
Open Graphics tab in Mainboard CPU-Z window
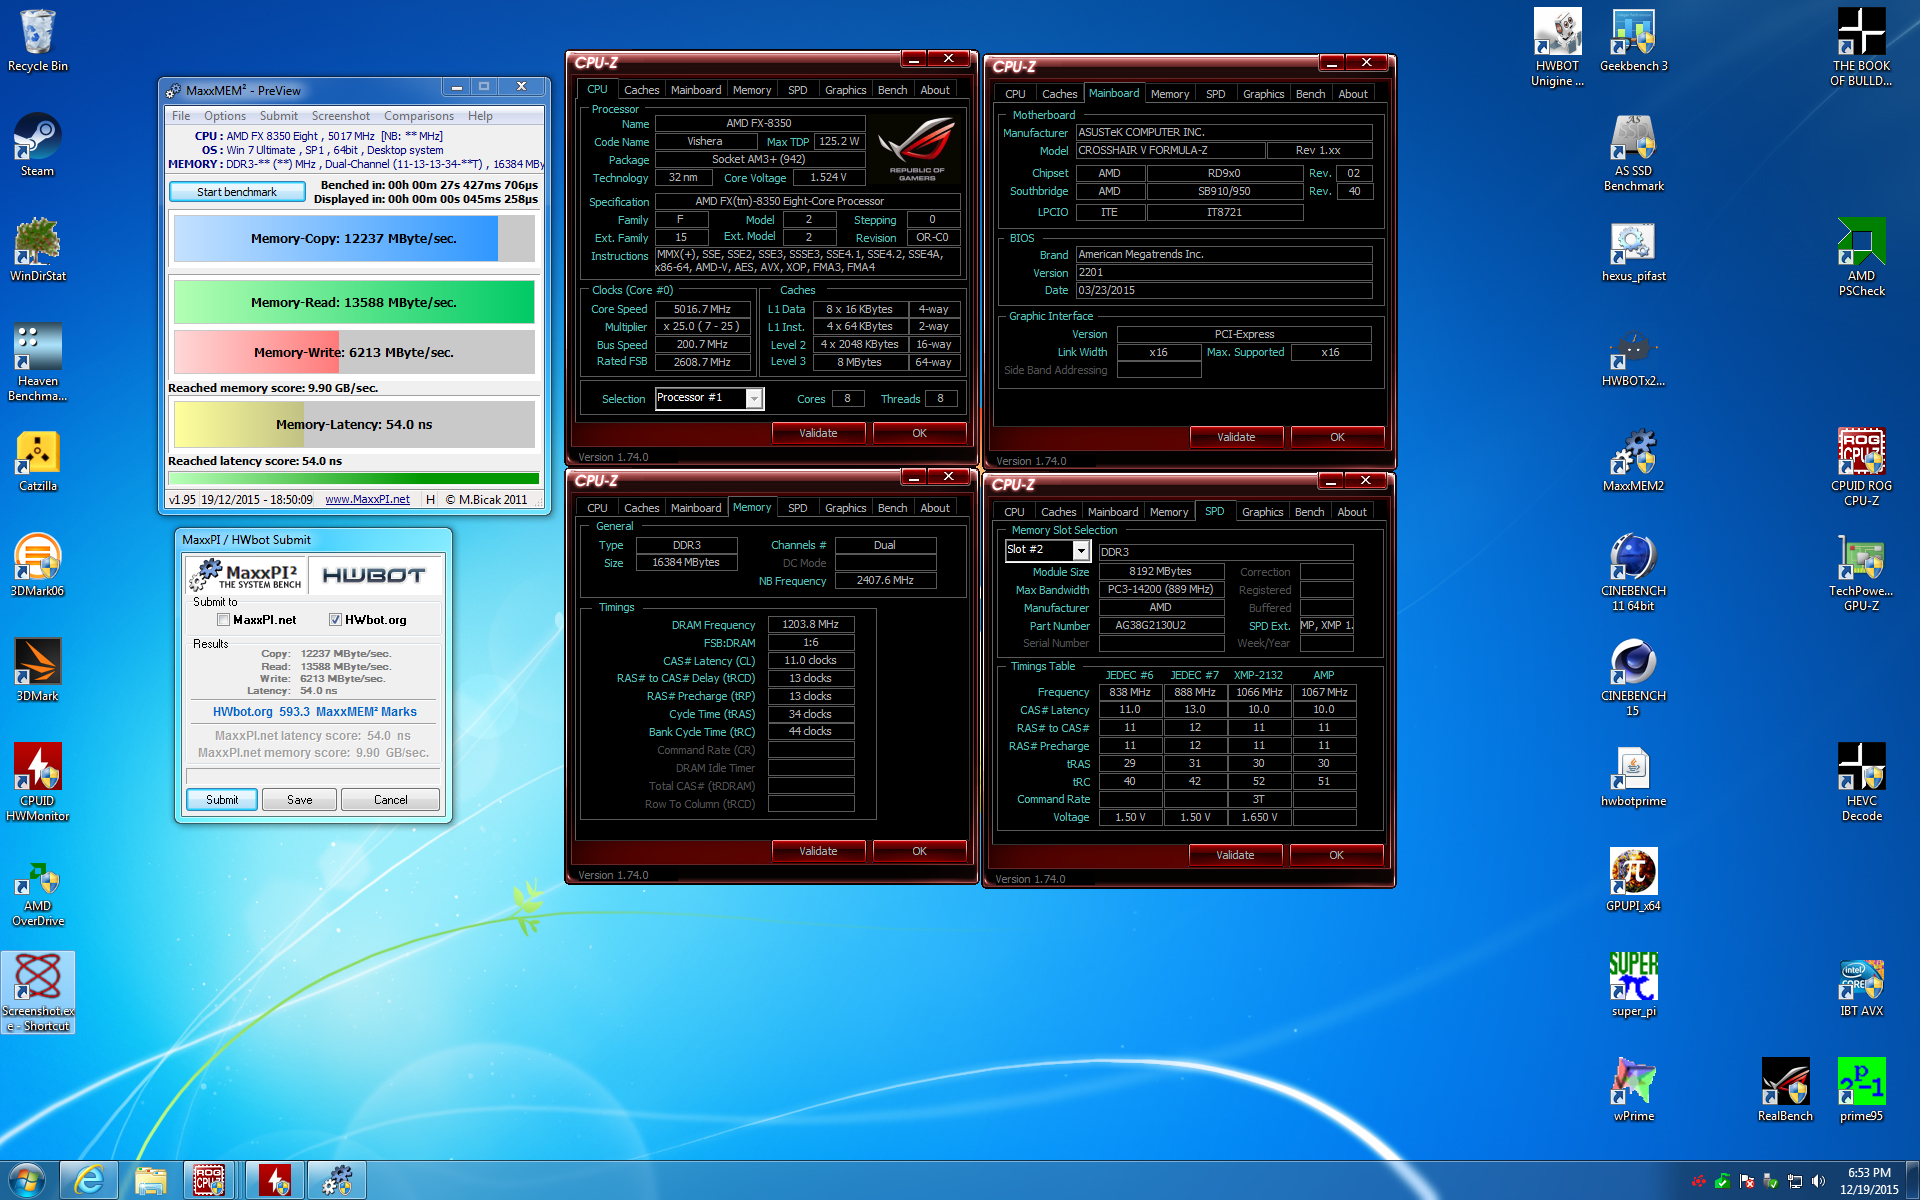[x=1263, y=94]
